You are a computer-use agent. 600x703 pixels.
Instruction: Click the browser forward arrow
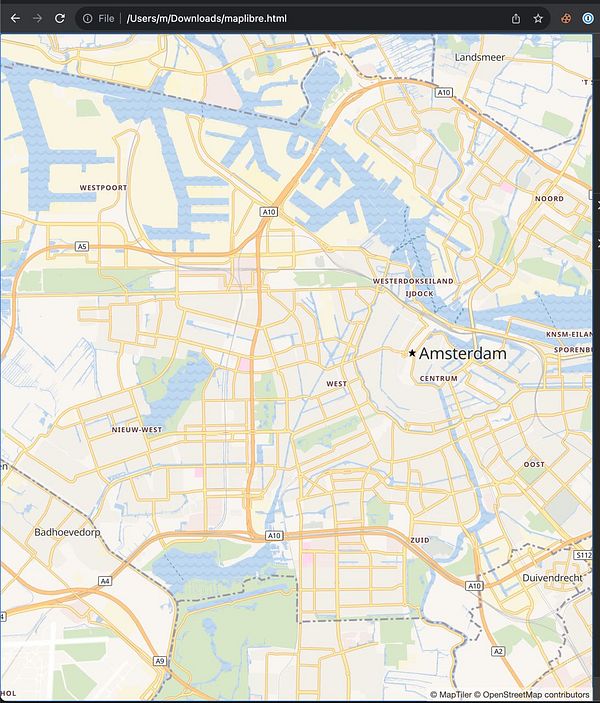(x=38, y=18)
